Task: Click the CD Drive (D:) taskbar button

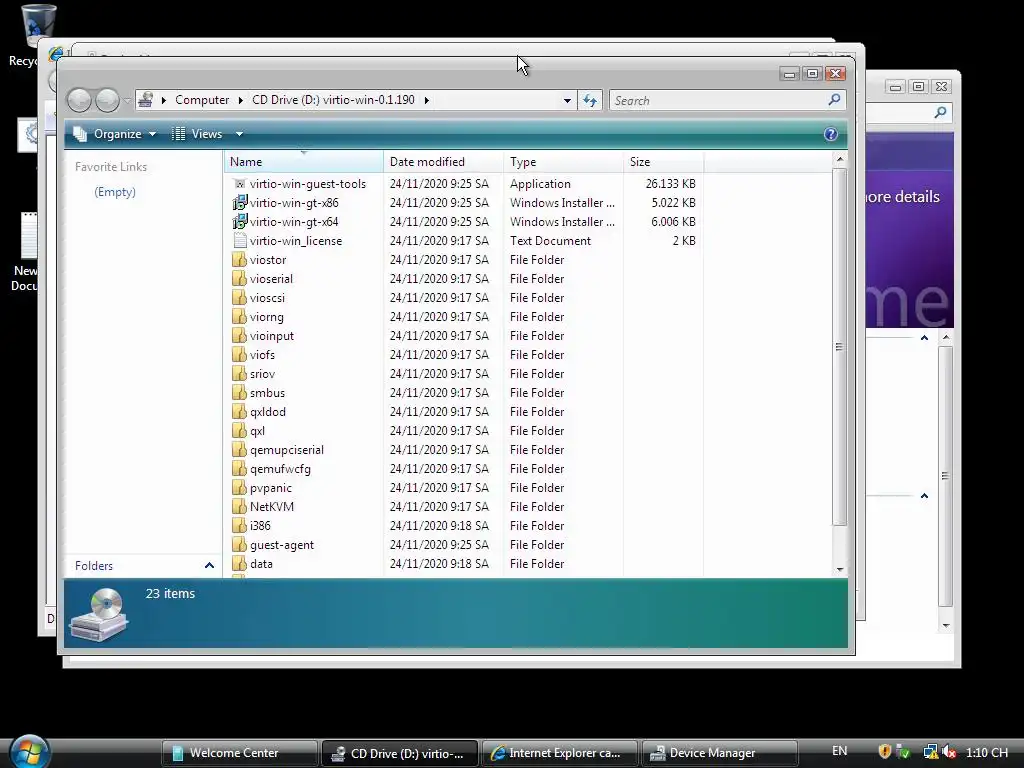Action: [400, 753]
